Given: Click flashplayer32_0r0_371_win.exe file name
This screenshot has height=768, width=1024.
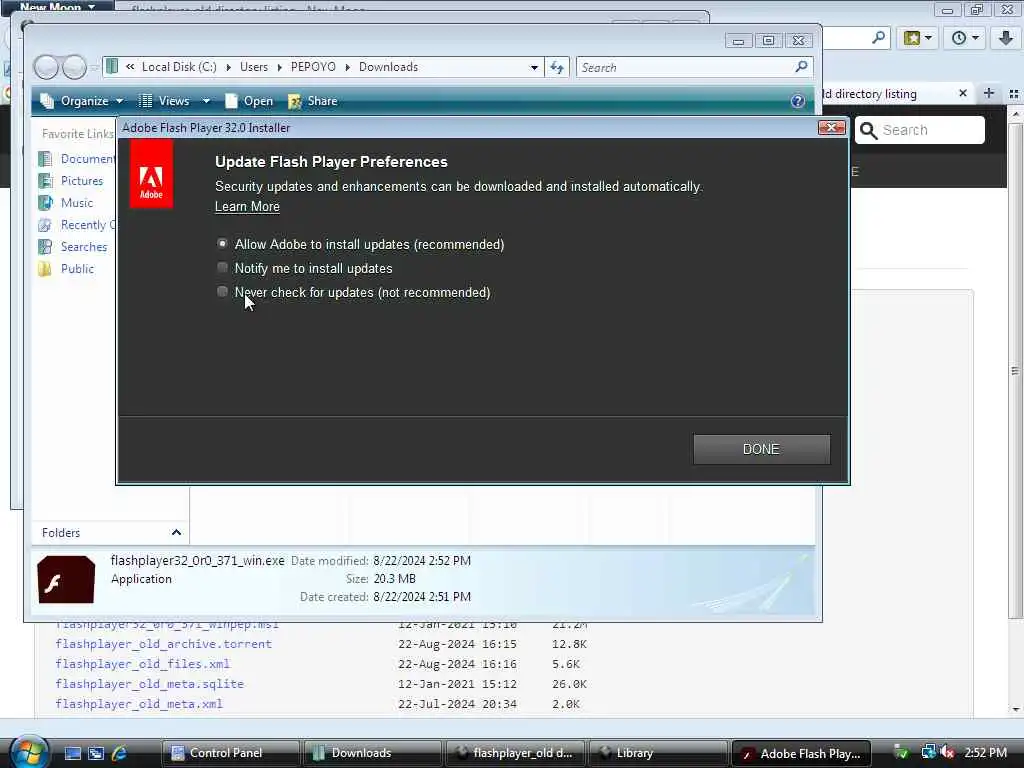Looking at the screenshot, I should click(198, 560).
